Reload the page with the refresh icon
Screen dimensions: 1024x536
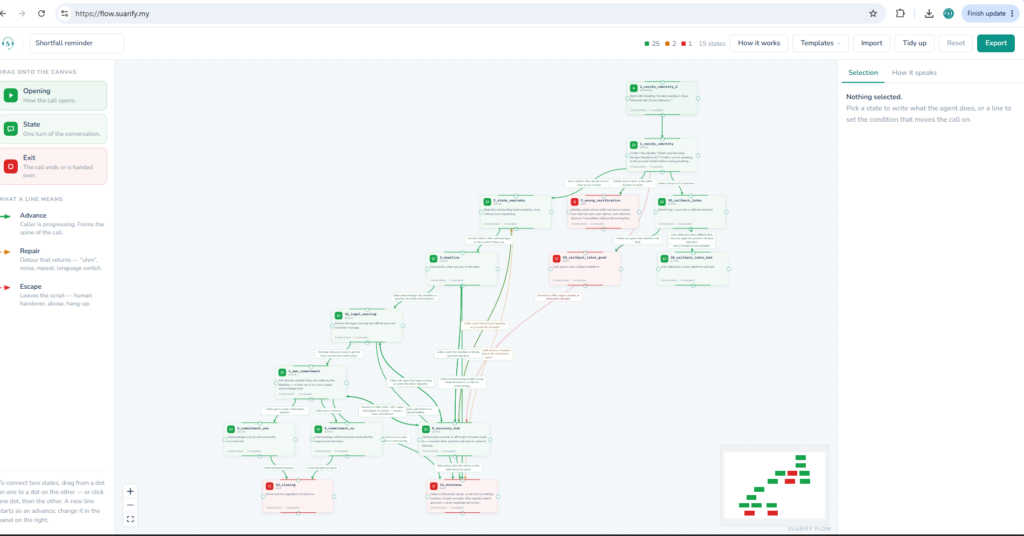(41, 13)
